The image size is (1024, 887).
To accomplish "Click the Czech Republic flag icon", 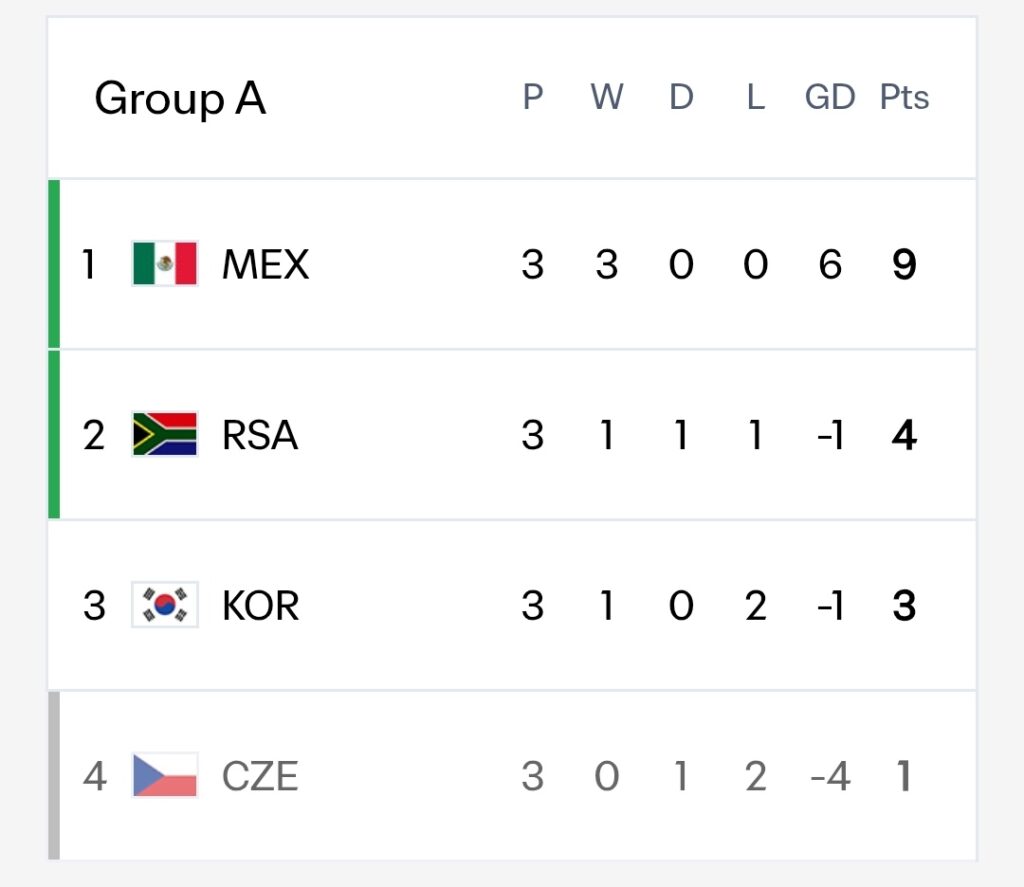I will (x=165, y=775).
